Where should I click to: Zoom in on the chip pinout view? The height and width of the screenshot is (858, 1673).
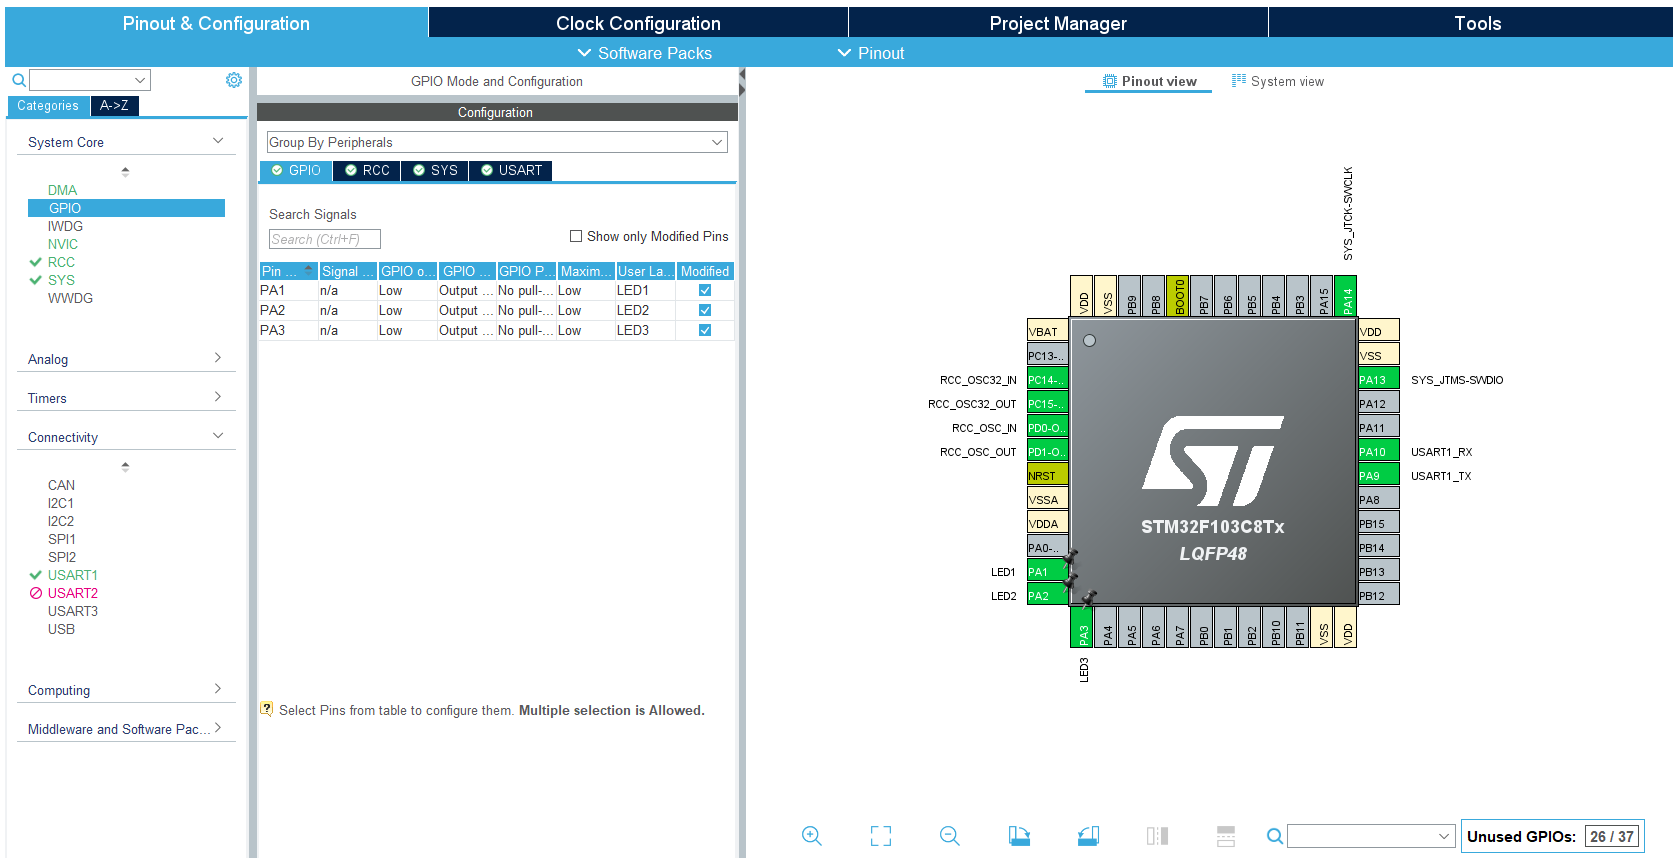[x=812, y=836]
